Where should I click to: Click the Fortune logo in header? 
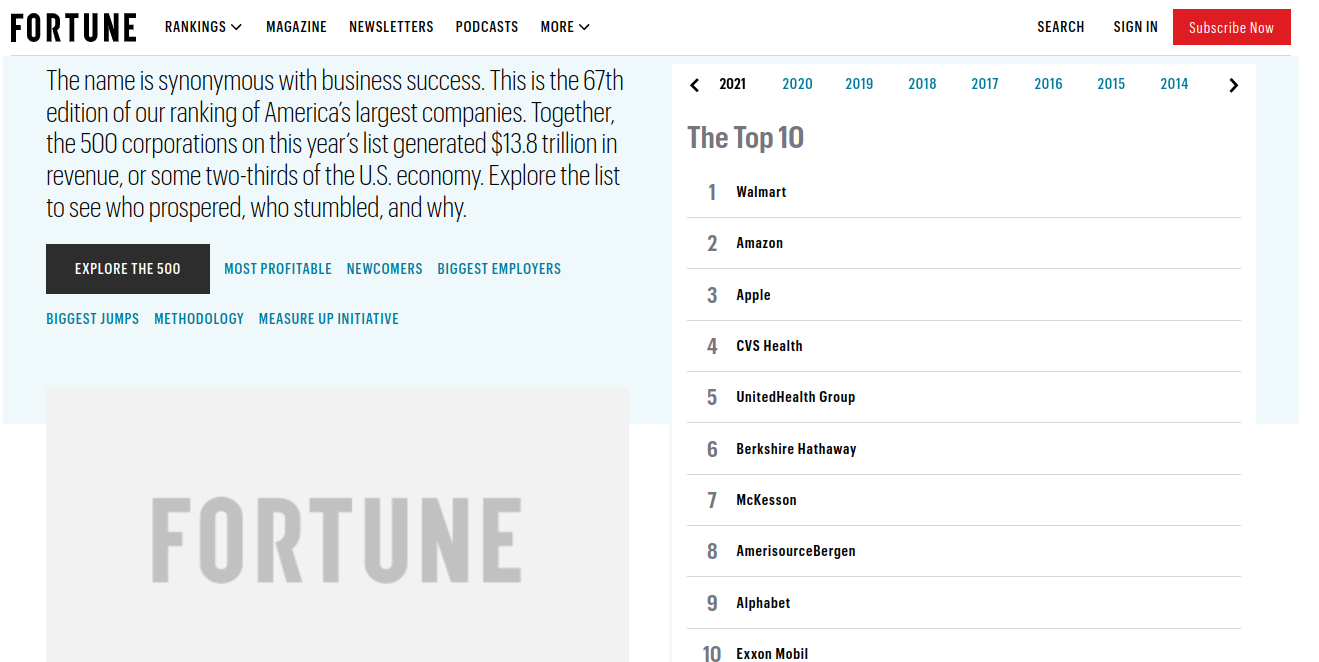tap(73, 27)
